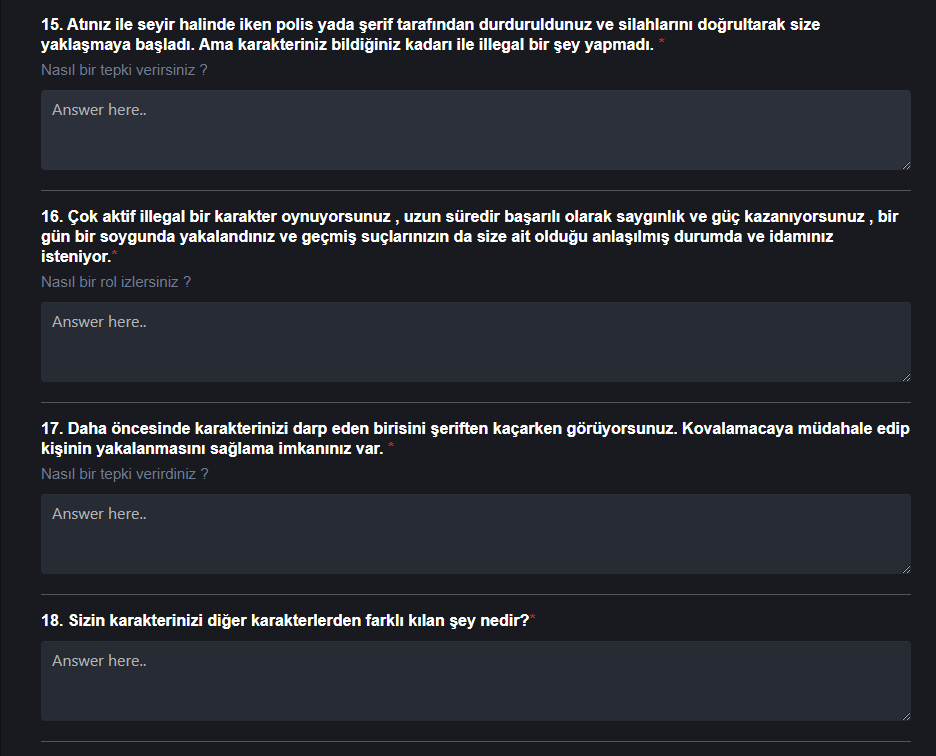
Task: Click the divider line below question 15
Action: point(476,190)
